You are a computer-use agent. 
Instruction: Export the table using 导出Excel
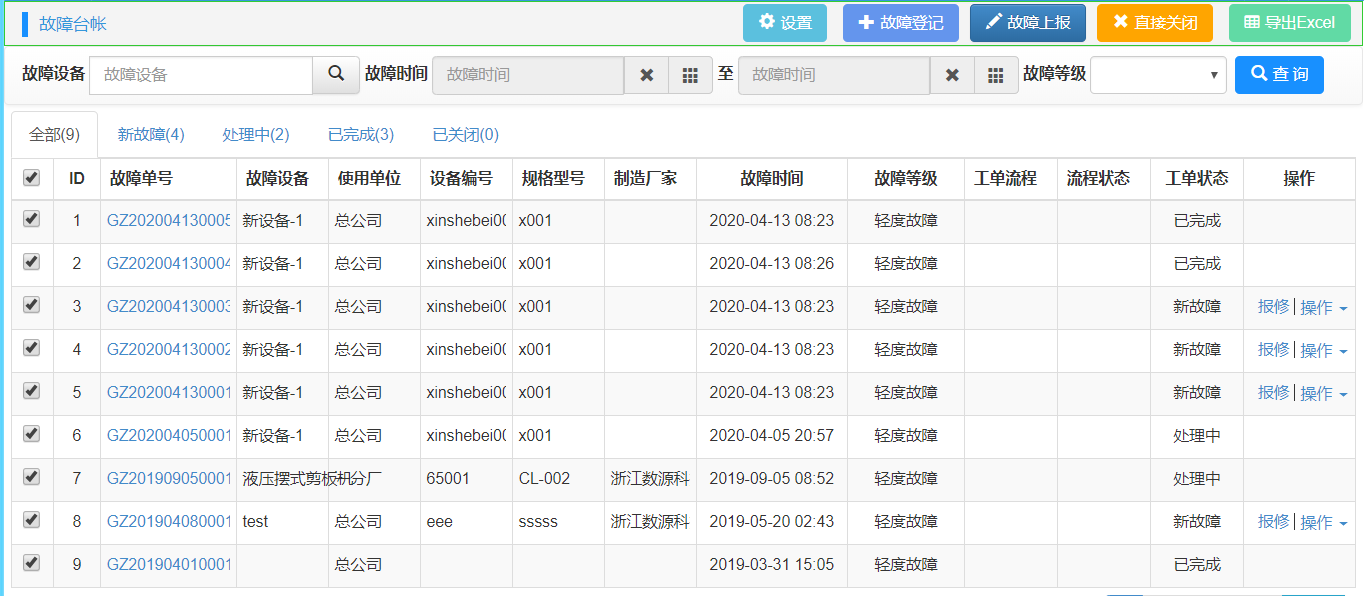click(x=1288, y=23)
